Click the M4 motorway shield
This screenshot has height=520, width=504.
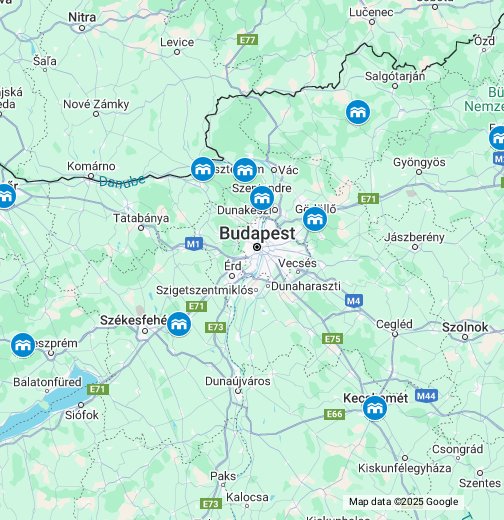coord(354,301)
